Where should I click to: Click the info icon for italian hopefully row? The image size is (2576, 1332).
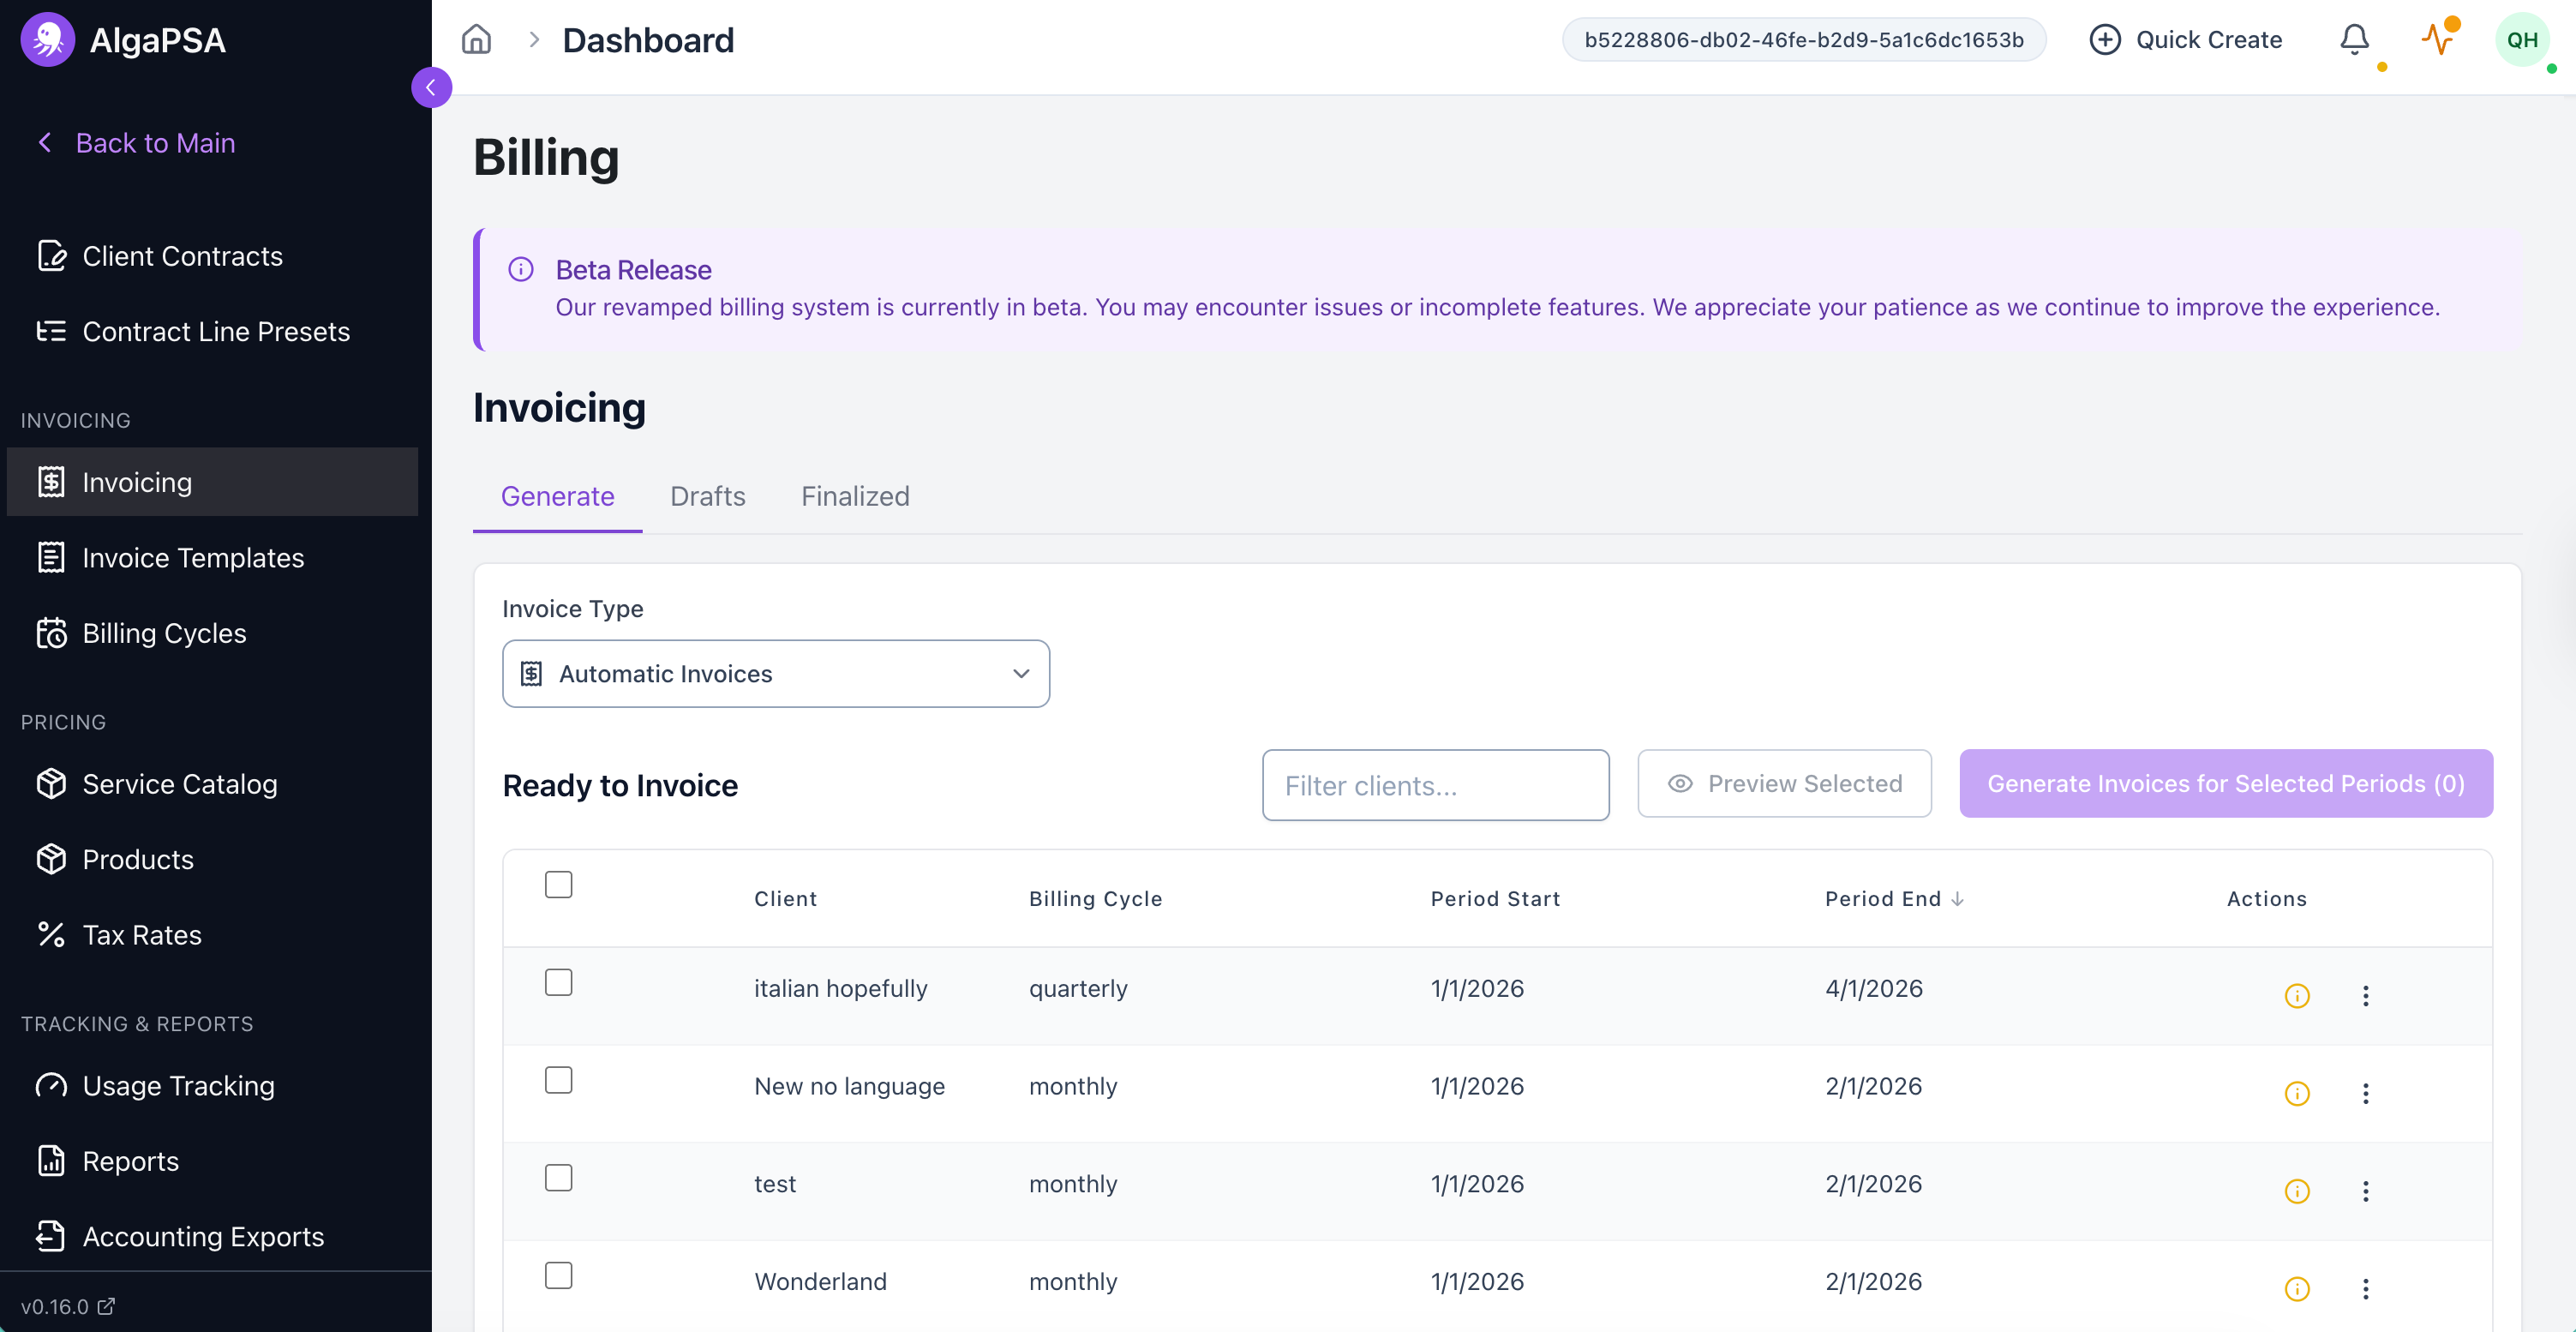[x=2297, y=996]
